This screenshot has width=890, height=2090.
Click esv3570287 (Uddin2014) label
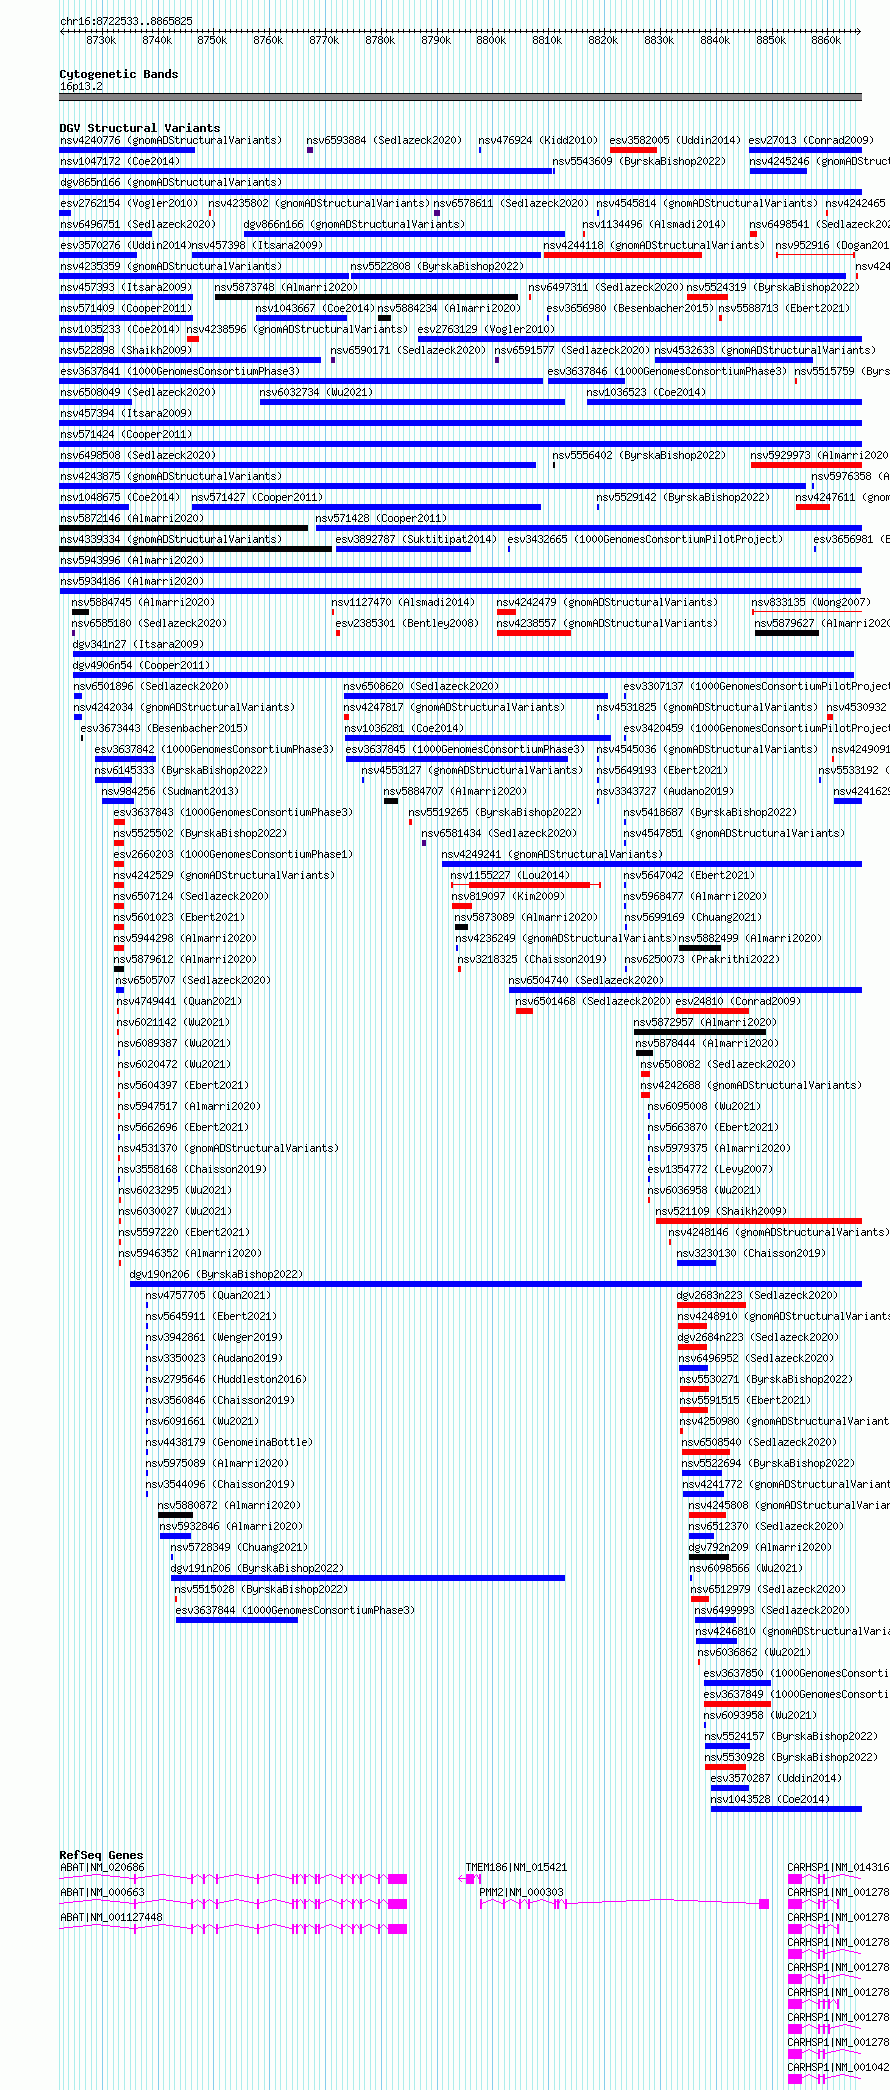click(777, 1778)
